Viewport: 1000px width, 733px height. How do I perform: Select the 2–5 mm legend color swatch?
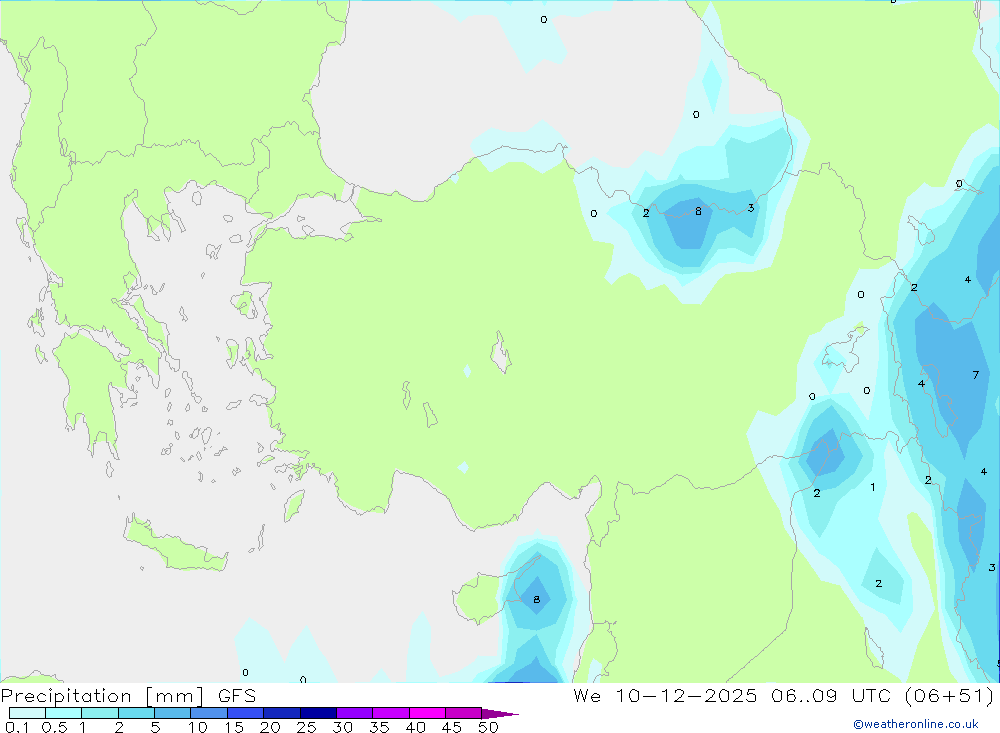tap(136, 713)
